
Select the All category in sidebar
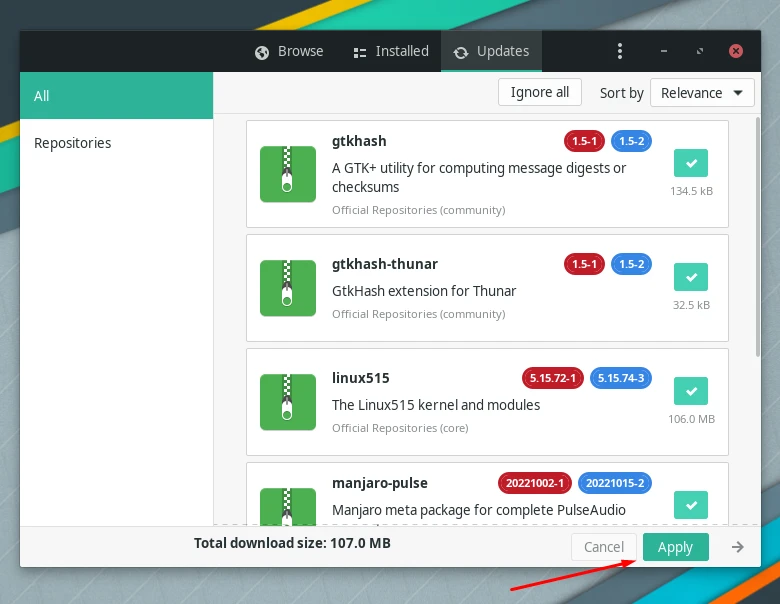116,96
